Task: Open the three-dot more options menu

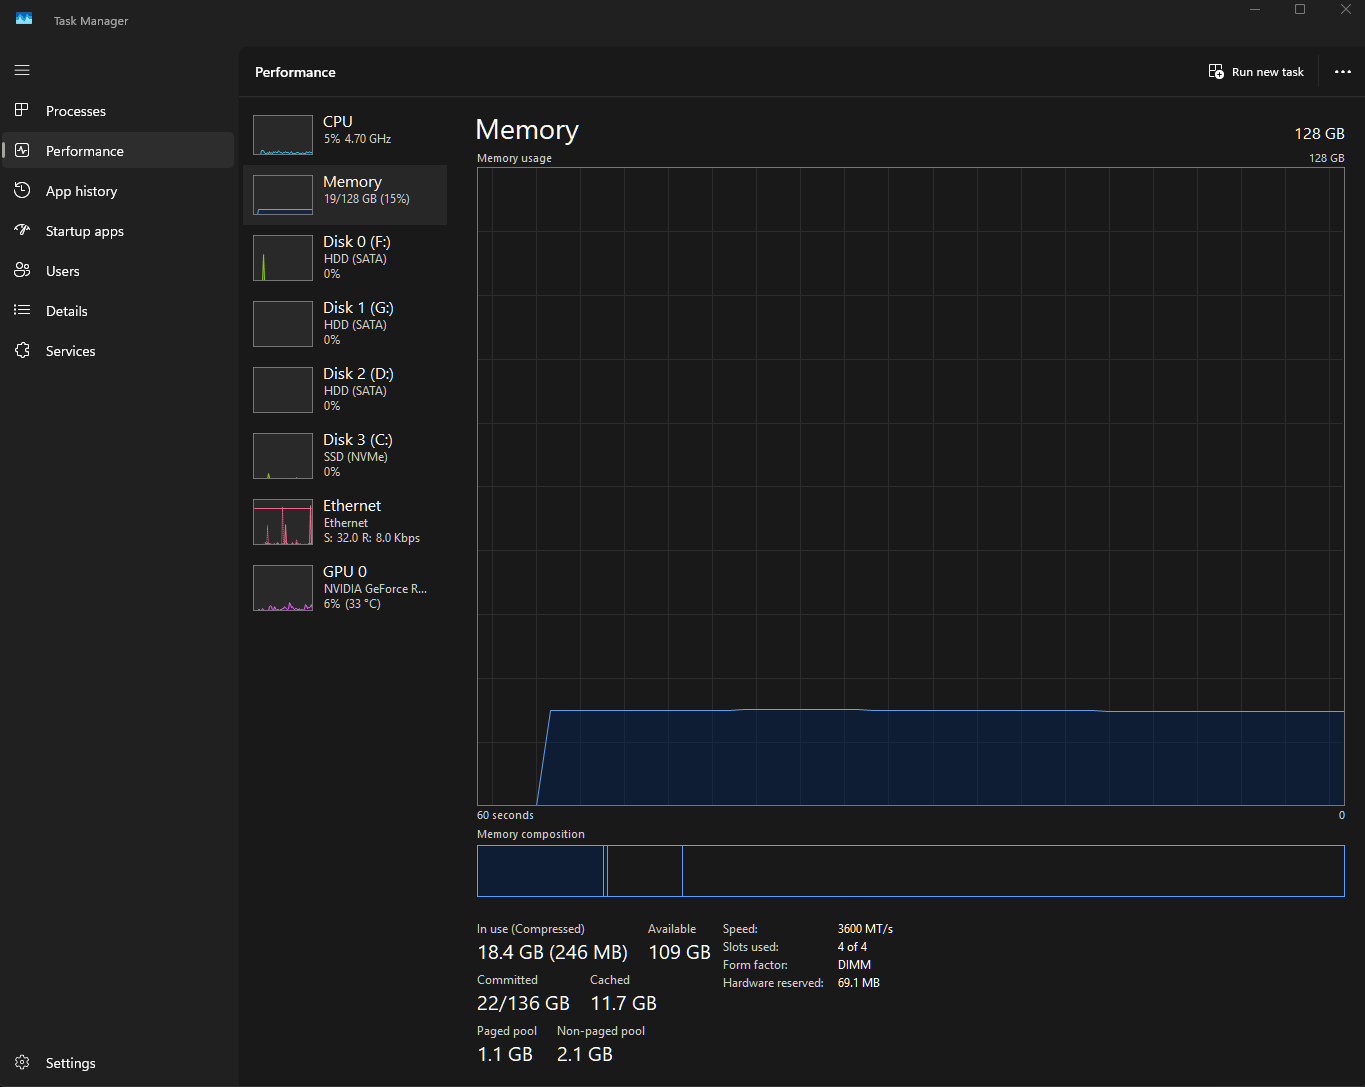Action: [x=1342, y=72]
